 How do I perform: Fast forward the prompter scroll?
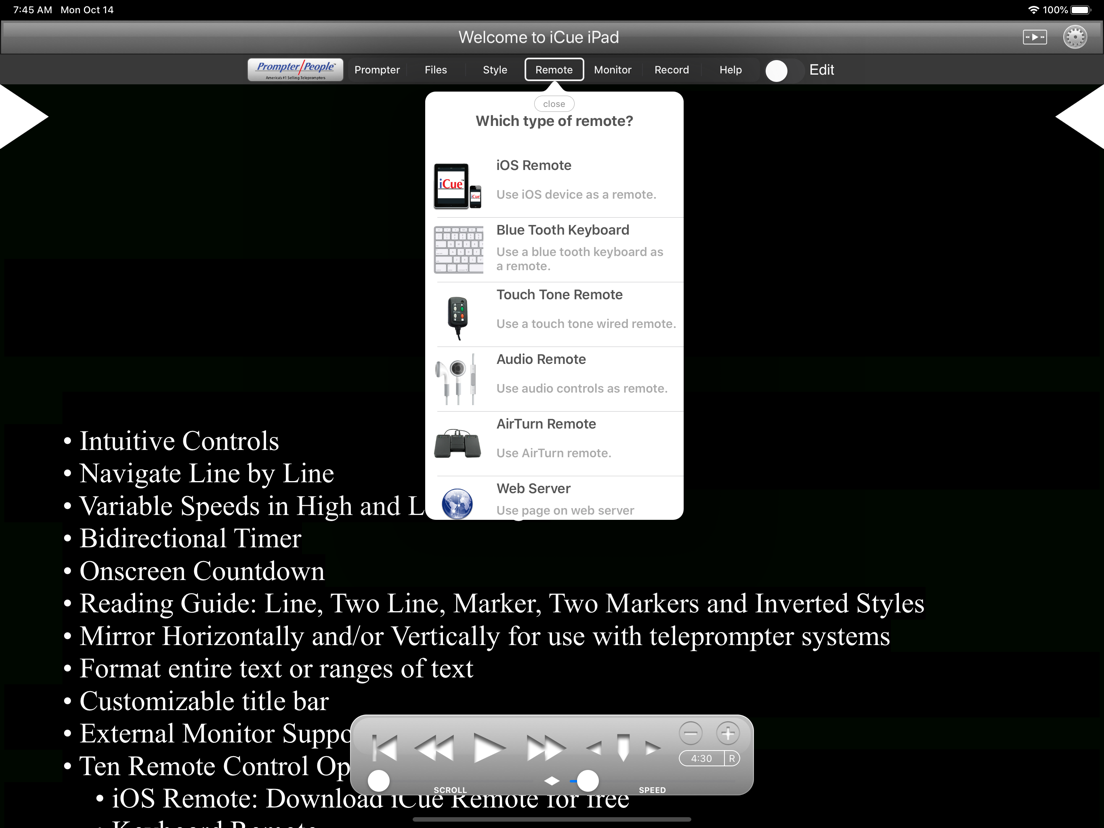point(545,748)
